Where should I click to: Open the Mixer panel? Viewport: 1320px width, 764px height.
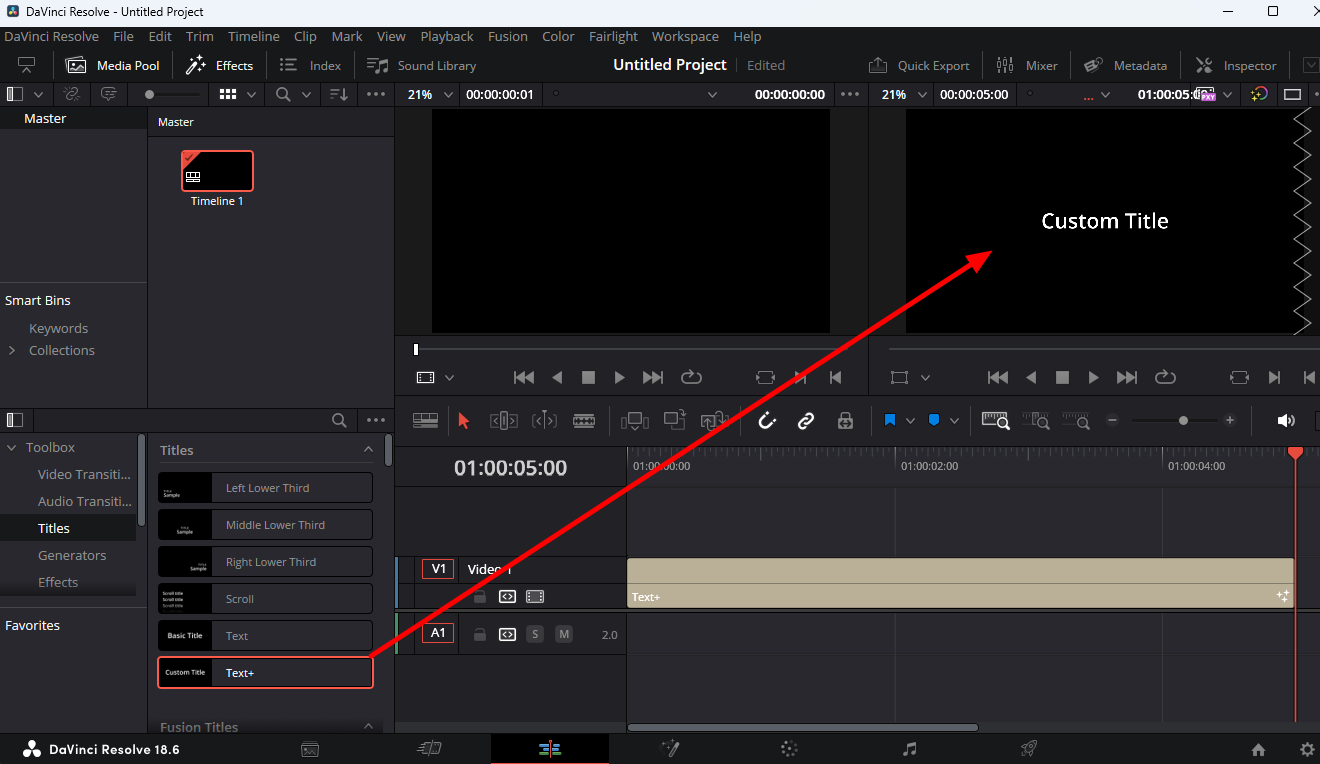[1027, 65]
